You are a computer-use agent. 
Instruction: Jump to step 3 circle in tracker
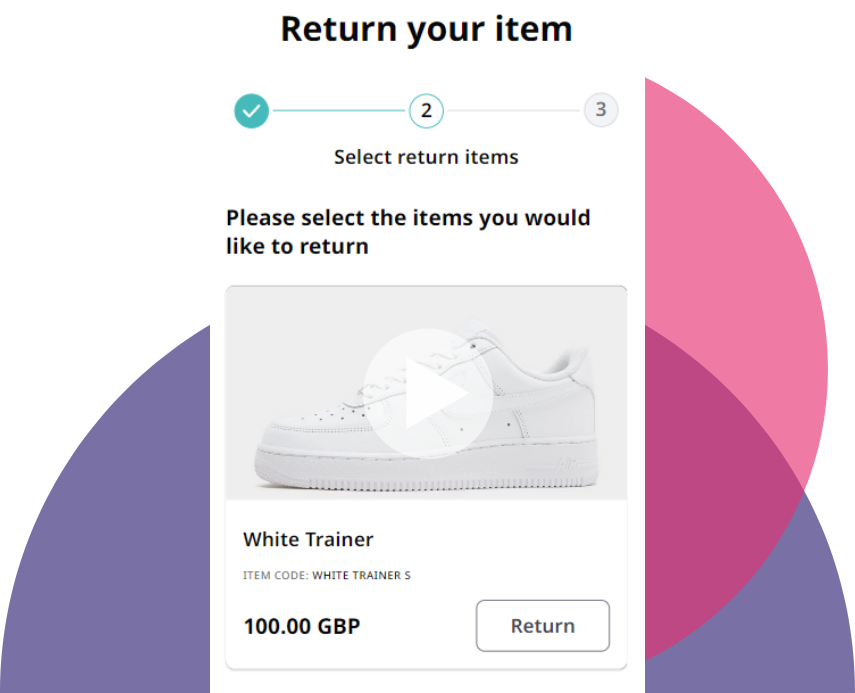(601, 110)
